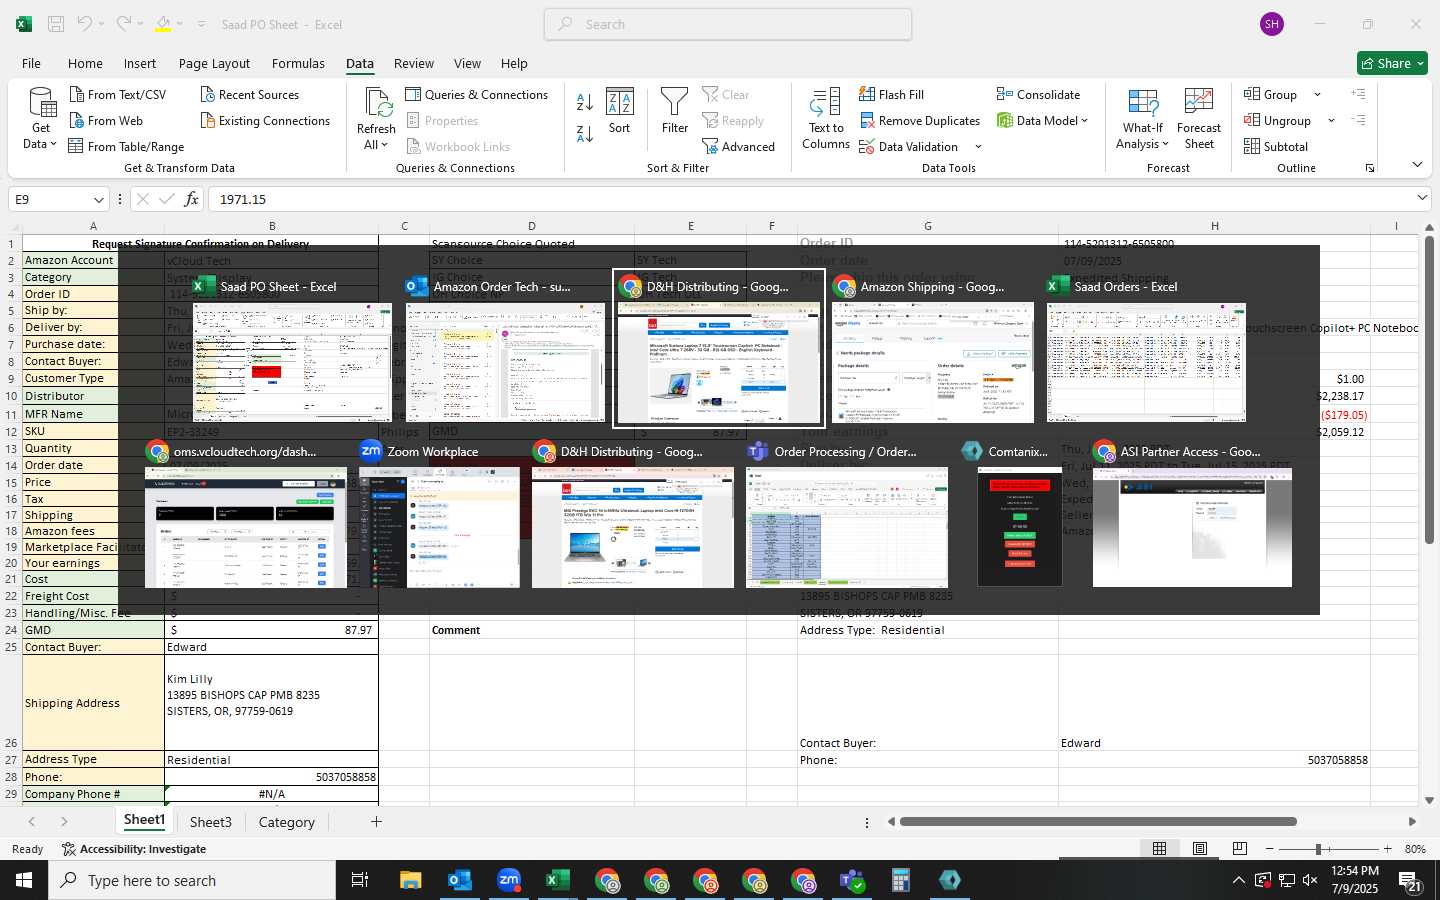Screen dimensions: 1440x900
Task: Click Accessibility: Investigate status
Action: click(x=134, y=849)
